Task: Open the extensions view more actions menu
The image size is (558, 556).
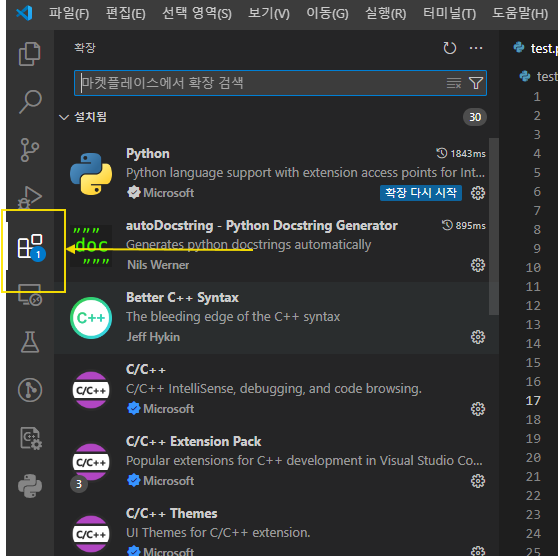Action: click(476, 48)
